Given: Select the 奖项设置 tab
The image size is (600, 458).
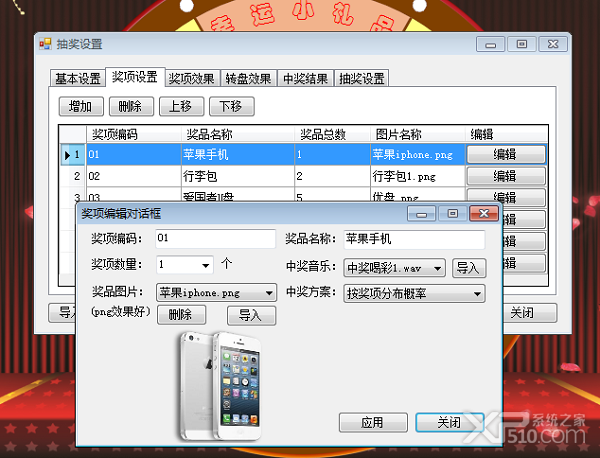Looking at the screenshot, I should pos(135,77).
